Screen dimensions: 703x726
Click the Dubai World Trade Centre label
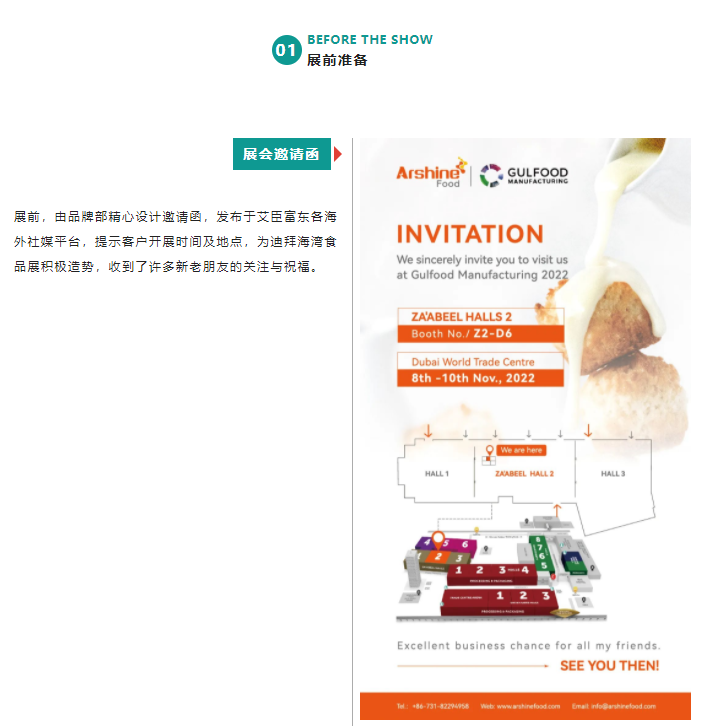(x=473, y=362)
